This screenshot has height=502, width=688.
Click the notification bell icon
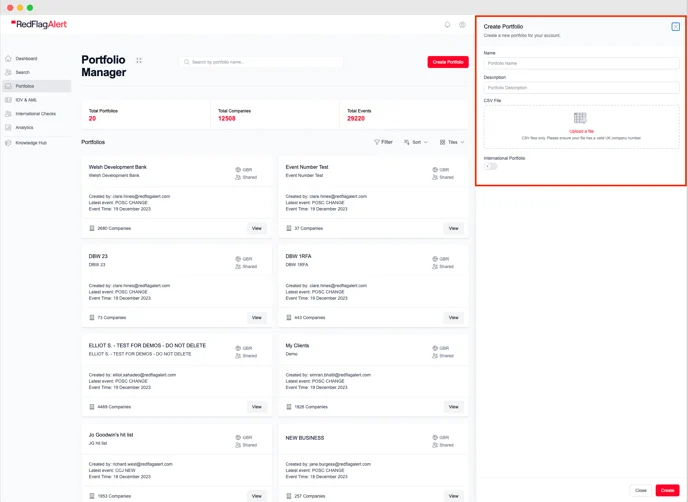click(x=447, y=25)
